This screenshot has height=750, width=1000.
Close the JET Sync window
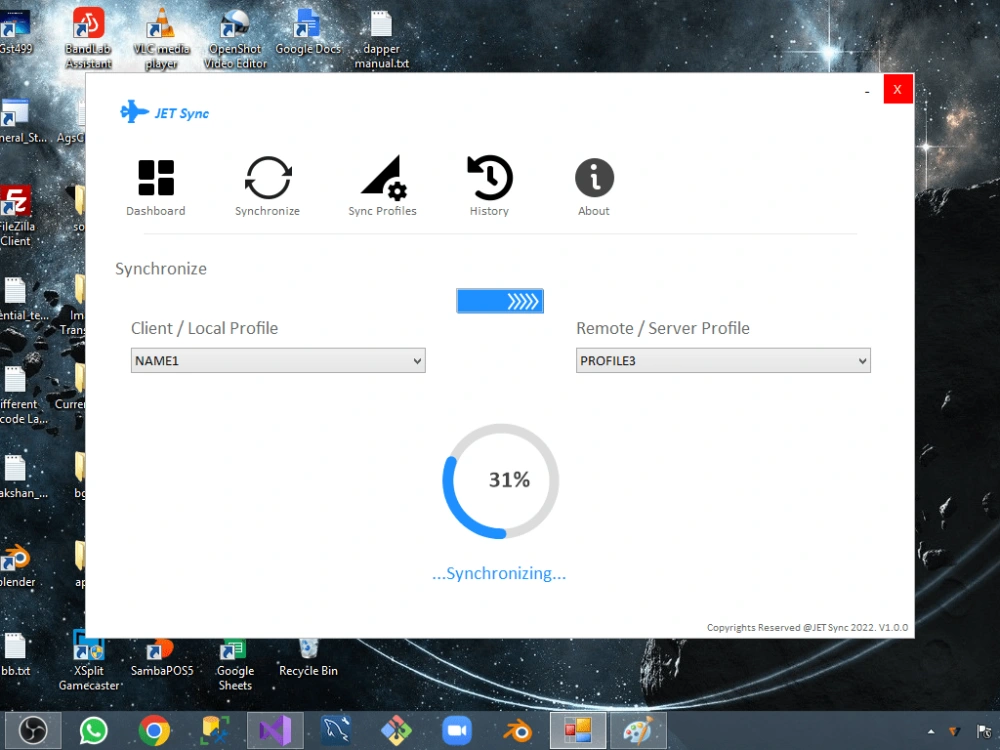click(897, 89)
